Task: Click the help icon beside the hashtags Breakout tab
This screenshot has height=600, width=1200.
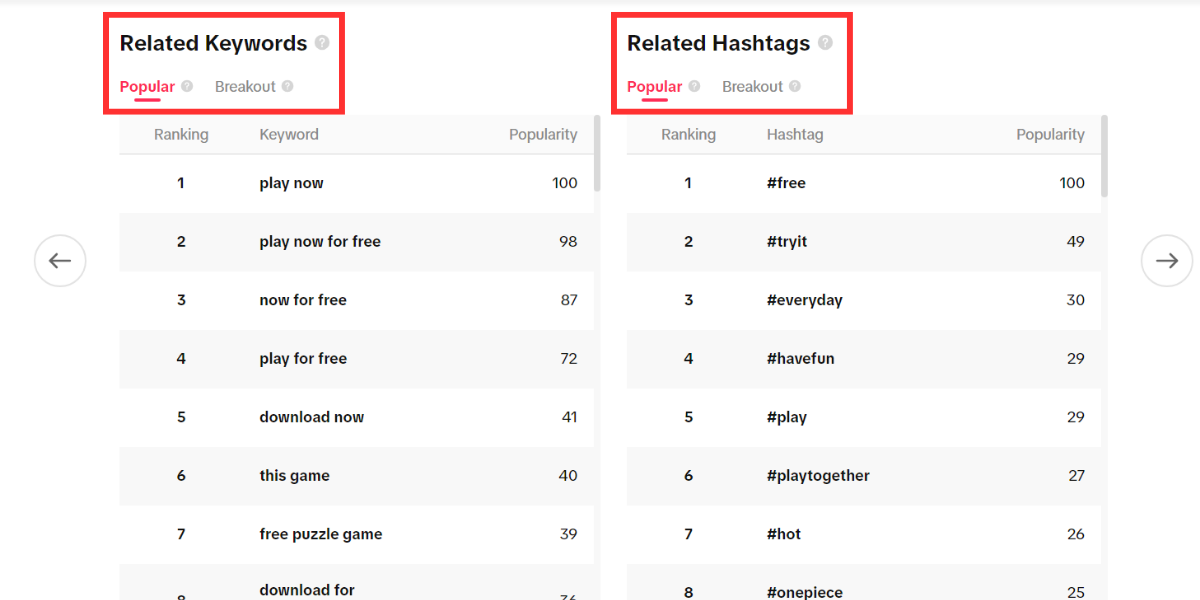Action: (796, 86)
